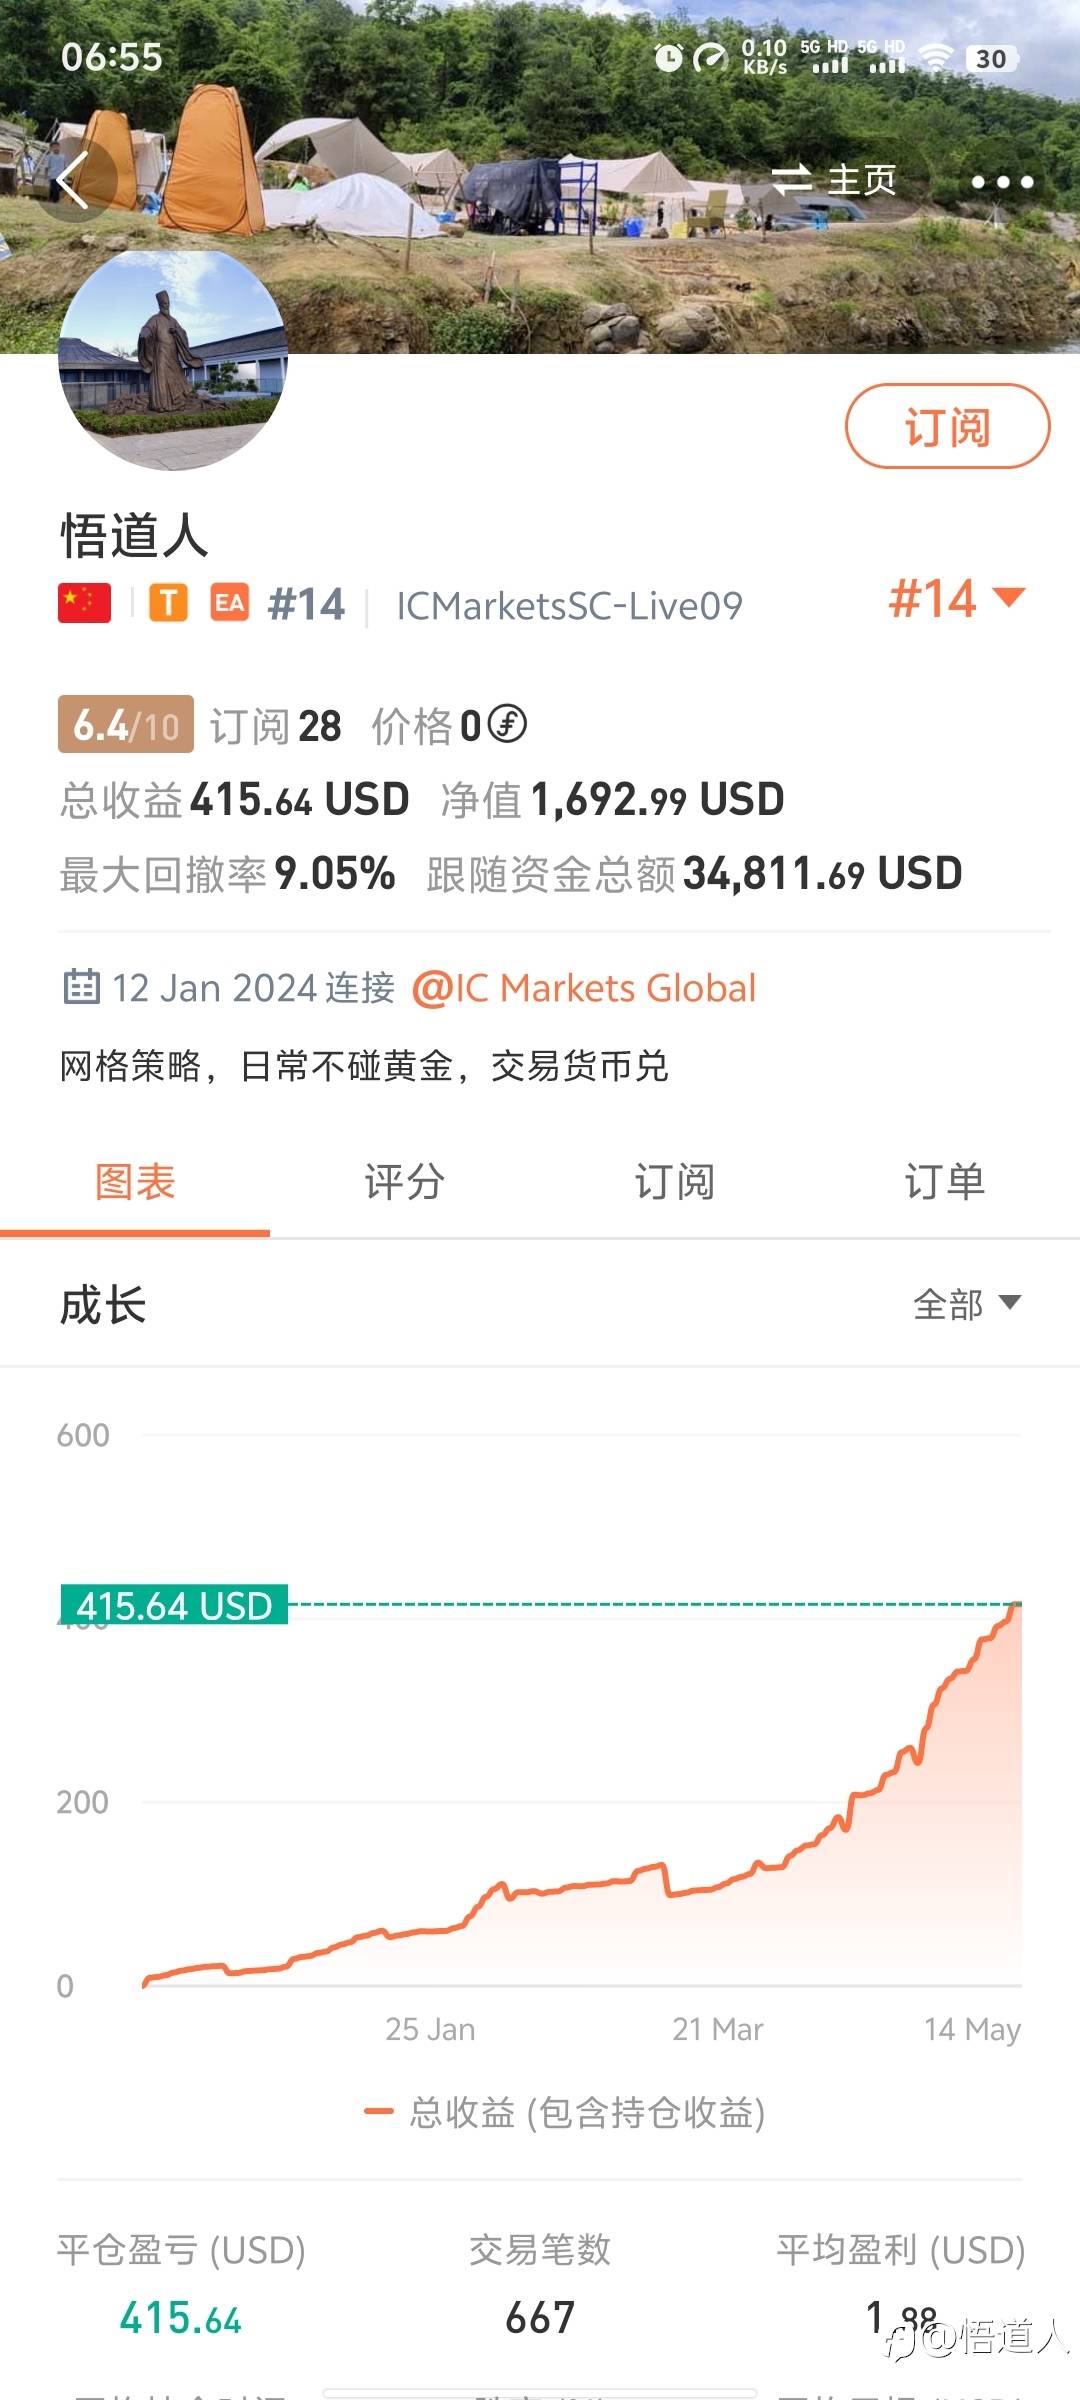Tap the China flag icon
Screen dimensions: 1080x2400
coord(85,604)
